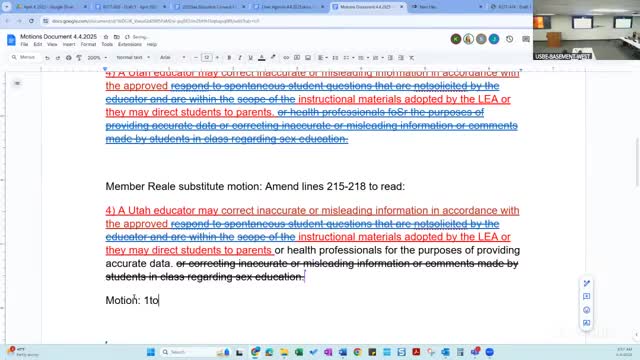Viewport: 640px width, 360px height.
Task: Click the add emoji reaction side icon
Action: pyautogui.click(x=587, y=310)
